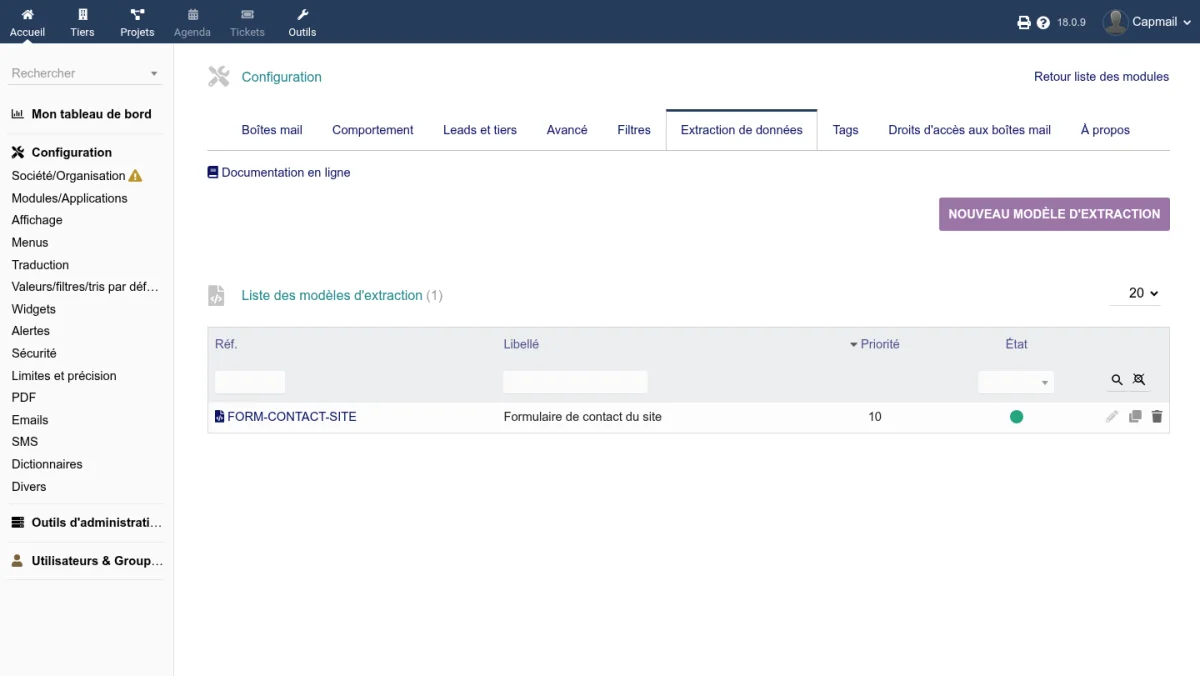
Task: Switch to the Boîtes mail tab
Action: (x=272, y=130)
